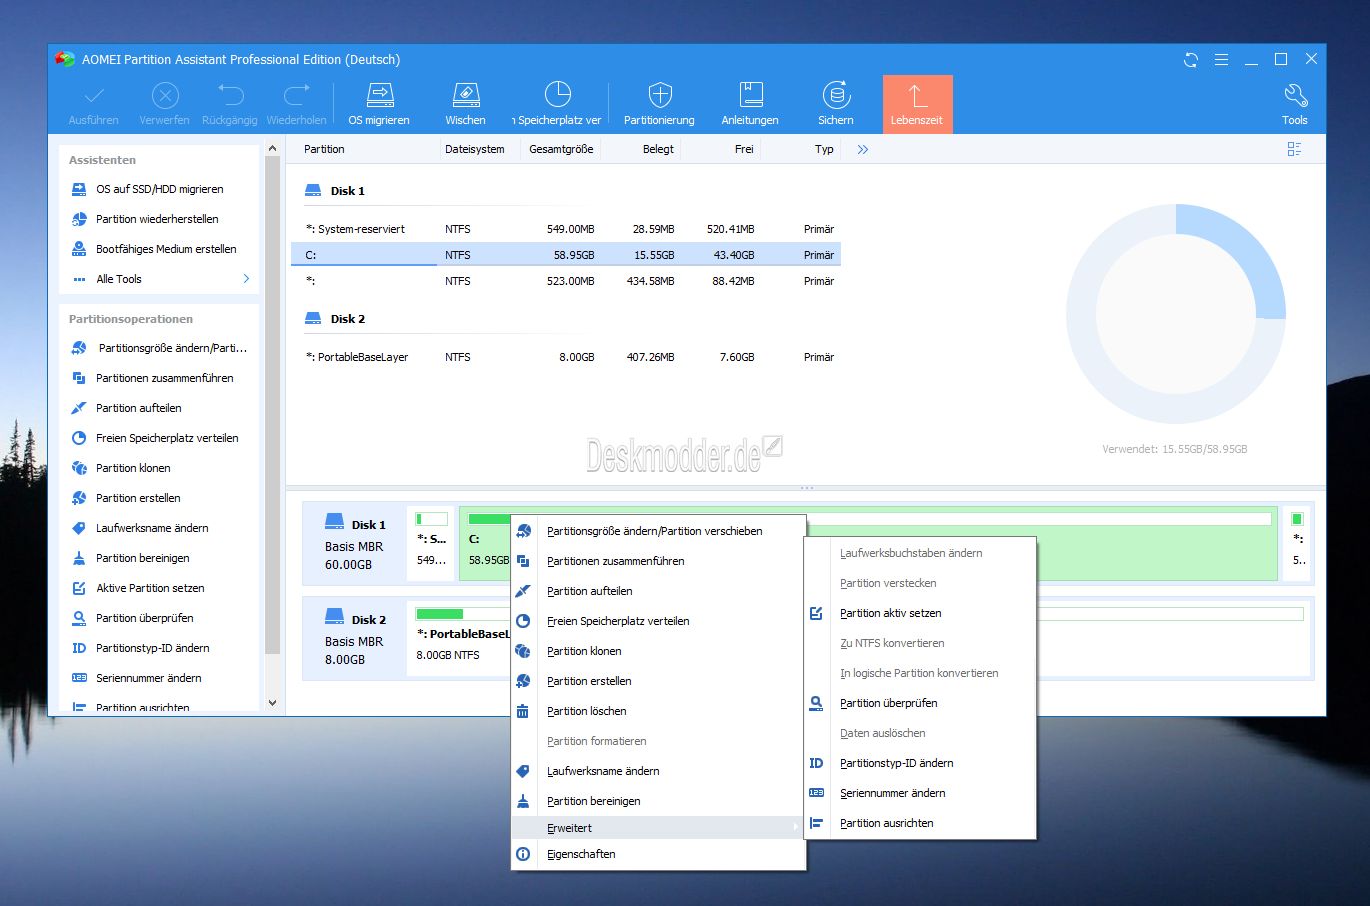Select Bootfähiges Medium erstellen
The image size is (1370, 906).
(x=166, y=249)
